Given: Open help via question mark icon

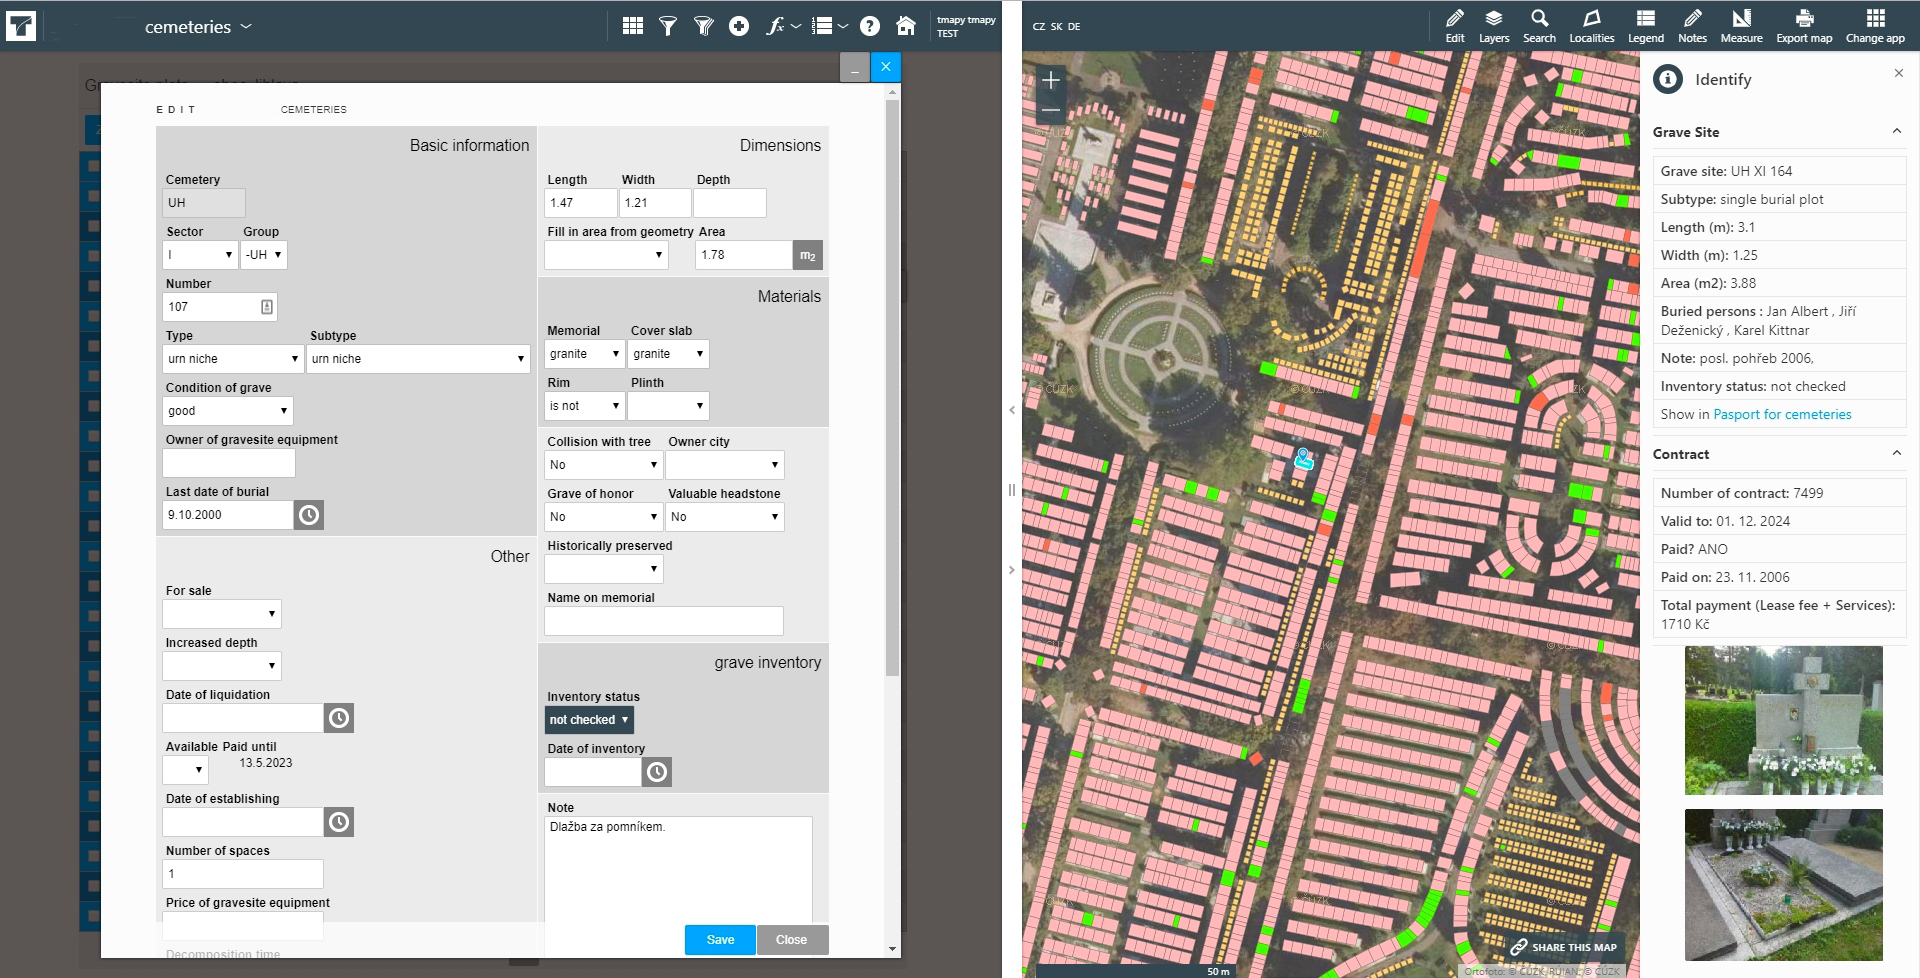Looking at the screenshot, I should click(x=870, y=26).
